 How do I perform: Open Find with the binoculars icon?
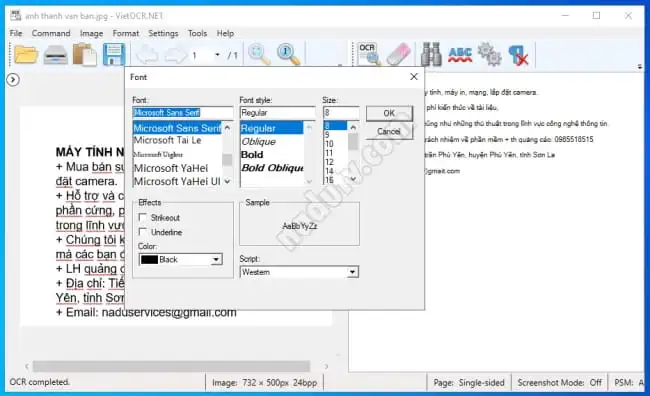click(431, 54)
